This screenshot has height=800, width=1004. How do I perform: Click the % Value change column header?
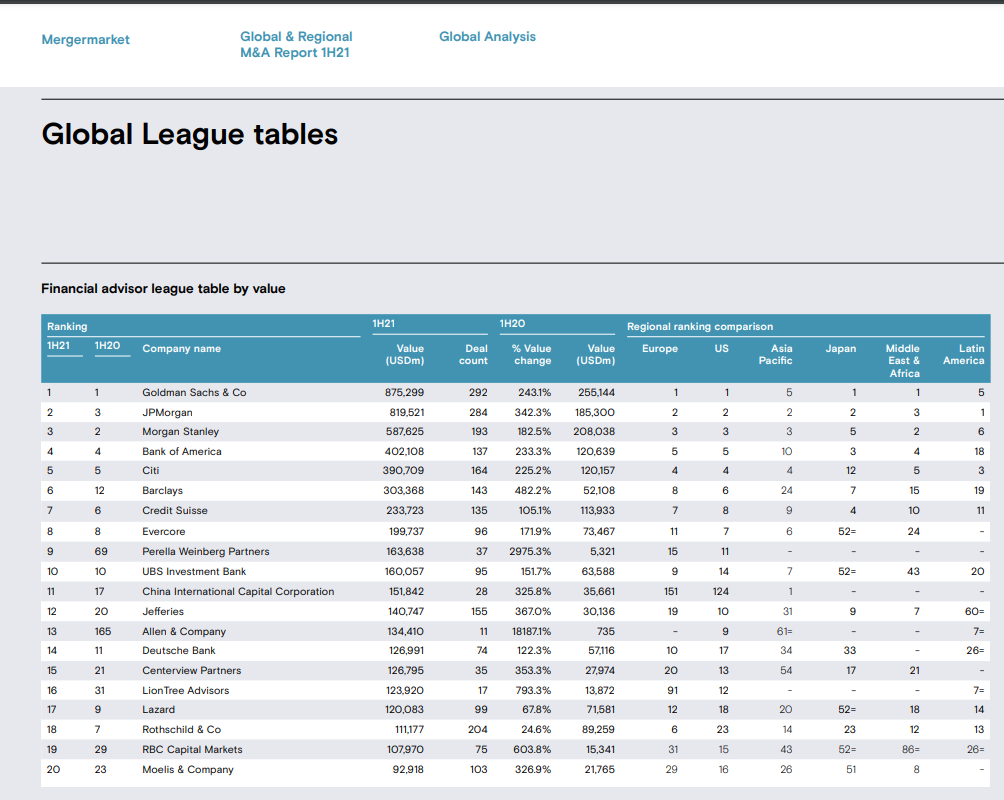(532, 354)
